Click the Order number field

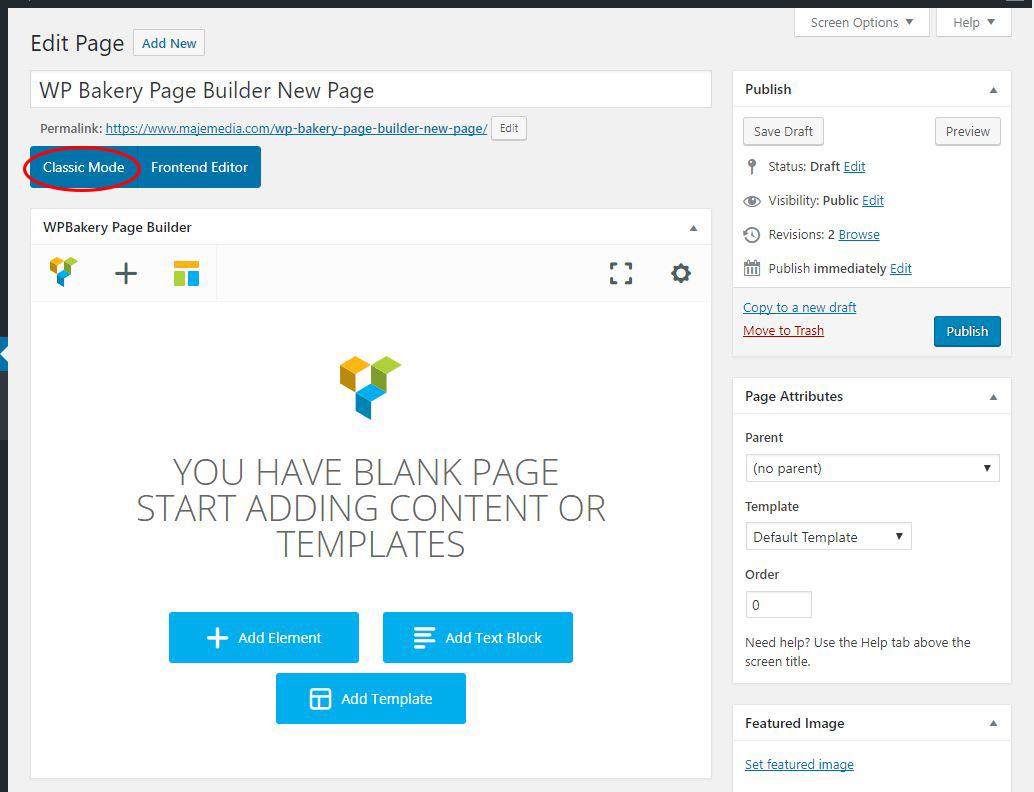[x=778, y=605]
